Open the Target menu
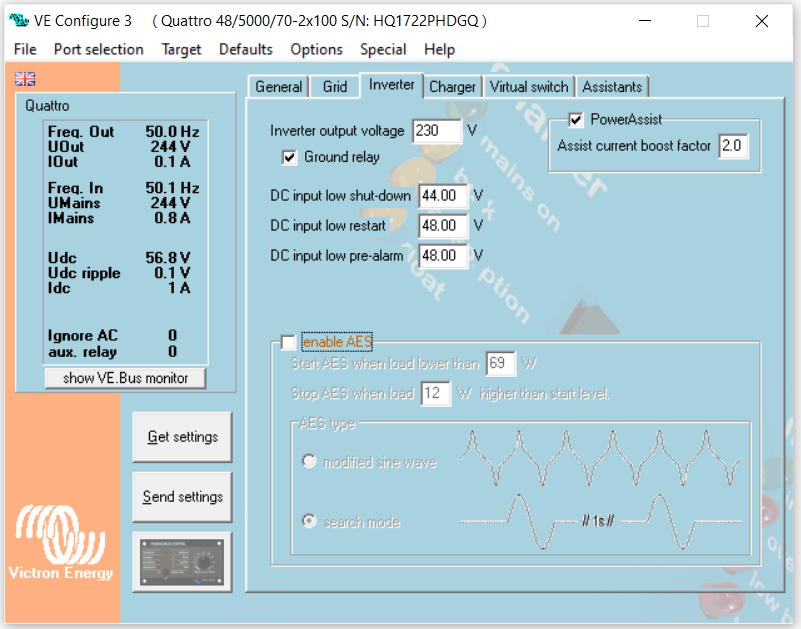 pos(181,50)
